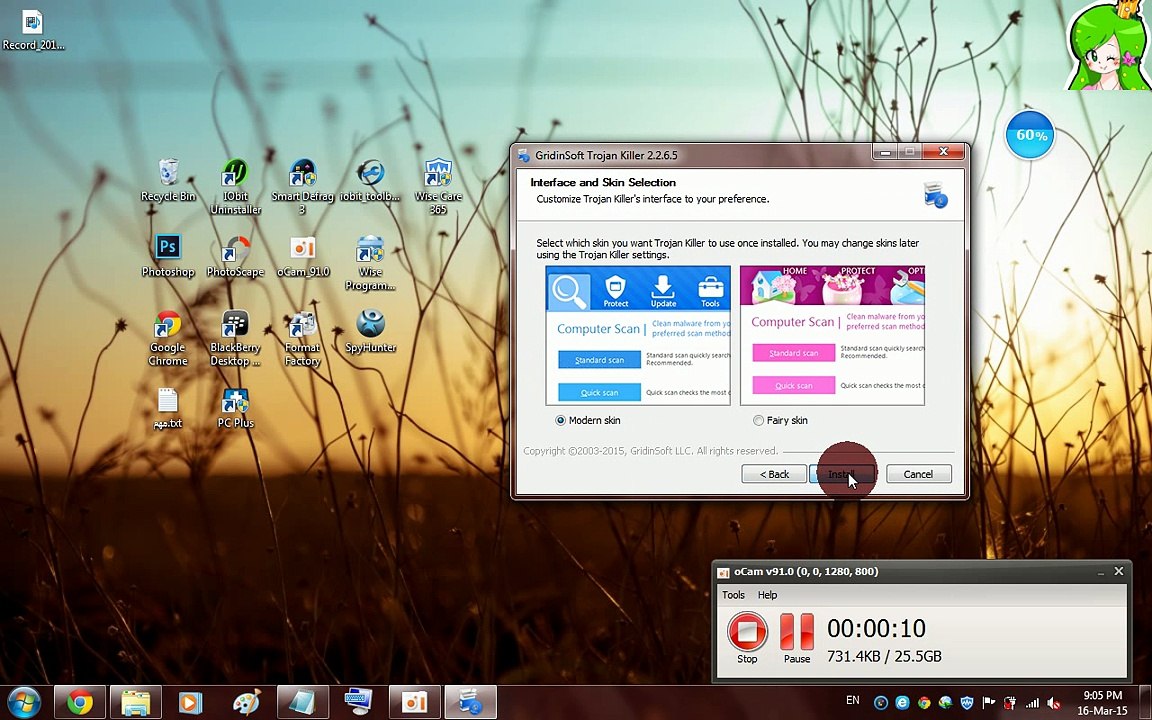Select Wise Program desktop shortcut
Image resolution: width=1152 pixels, height=720 pixels.
click(x=370, y=263)
